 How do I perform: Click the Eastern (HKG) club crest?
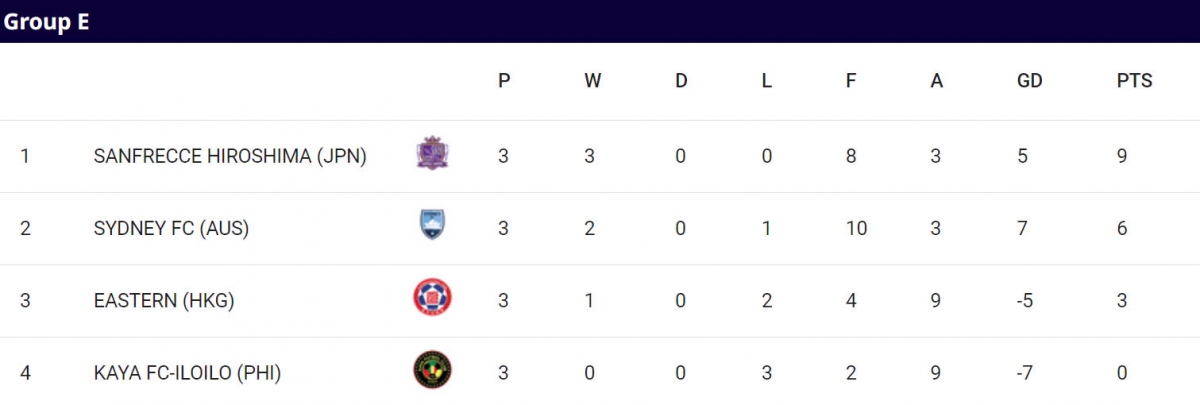click(x=432, y=298)
